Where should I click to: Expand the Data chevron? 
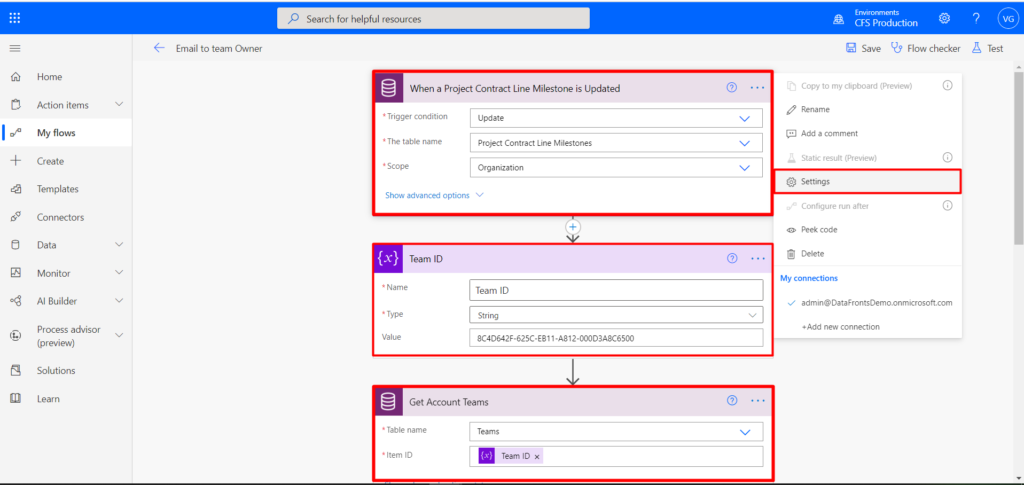[119, 245]
